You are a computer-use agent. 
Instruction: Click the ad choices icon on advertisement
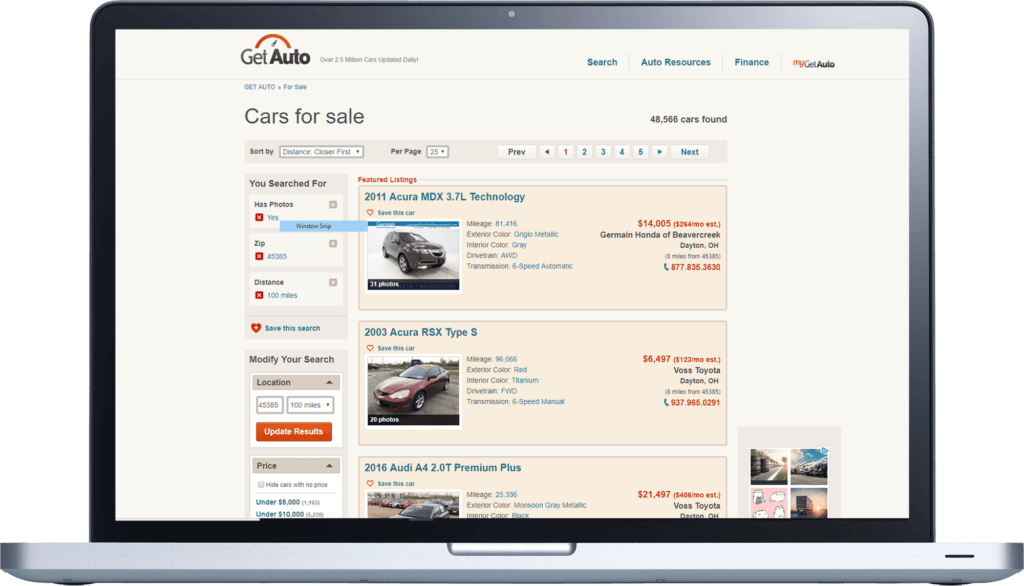825,451
